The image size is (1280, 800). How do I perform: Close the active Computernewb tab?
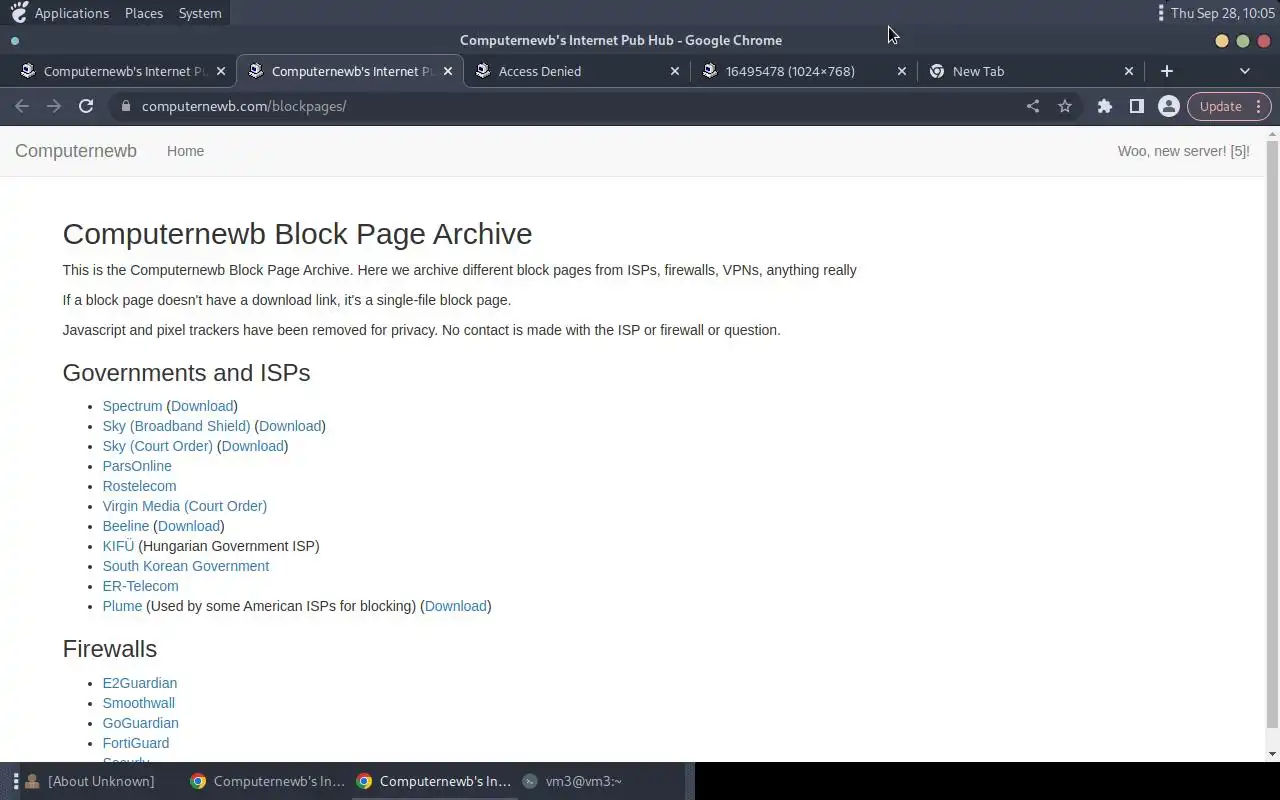coord(448,71)
